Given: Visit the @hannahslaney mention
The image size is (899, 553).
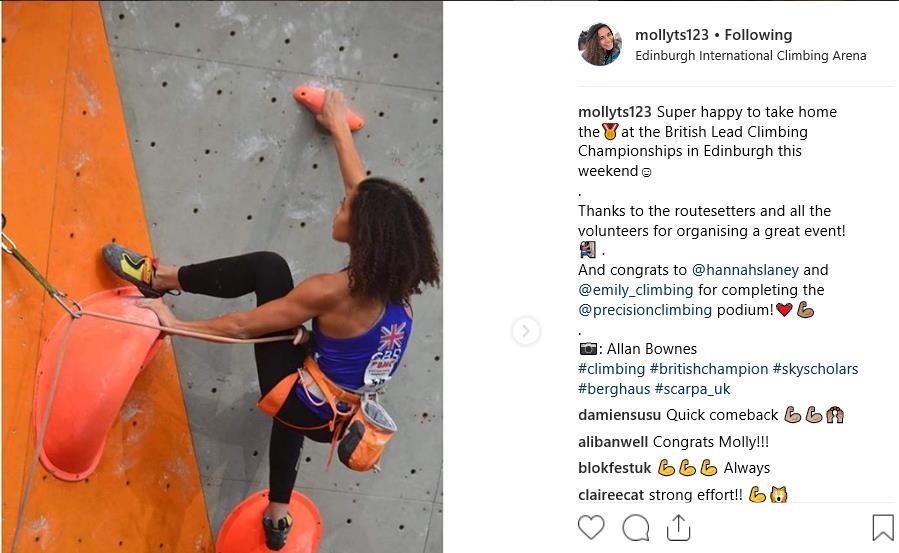Looking at the screenshot, I should click(745, 270).
